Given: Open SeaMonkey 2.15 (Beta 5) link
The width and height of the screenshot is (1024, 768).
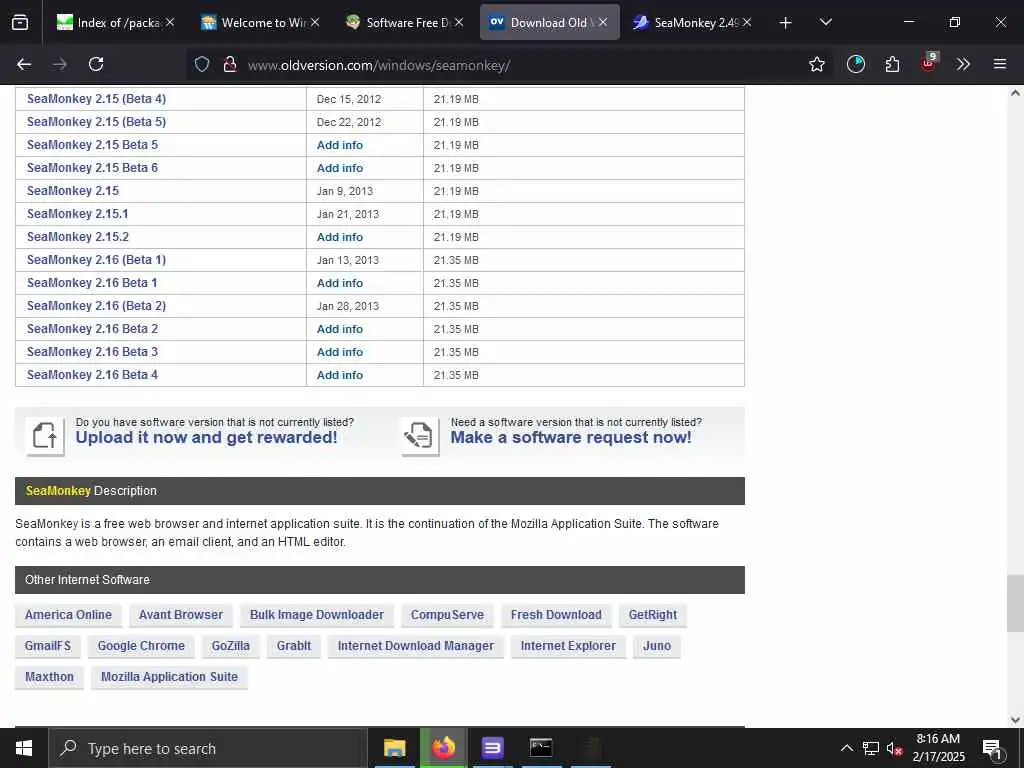Looking at the screenshot, I should tap(96, 121).
